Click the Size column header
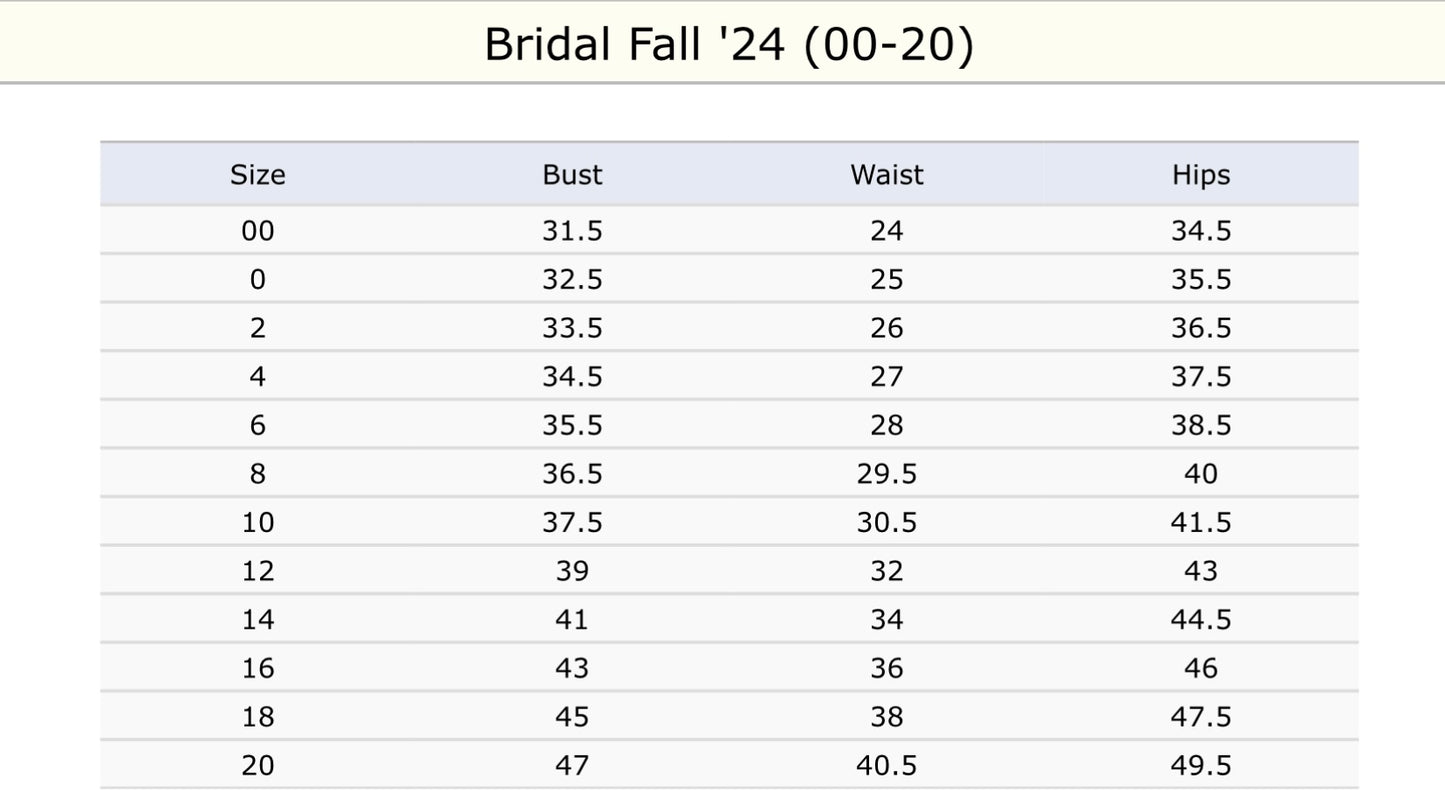Screen dimensions: 1445x812 pos(258,175)
